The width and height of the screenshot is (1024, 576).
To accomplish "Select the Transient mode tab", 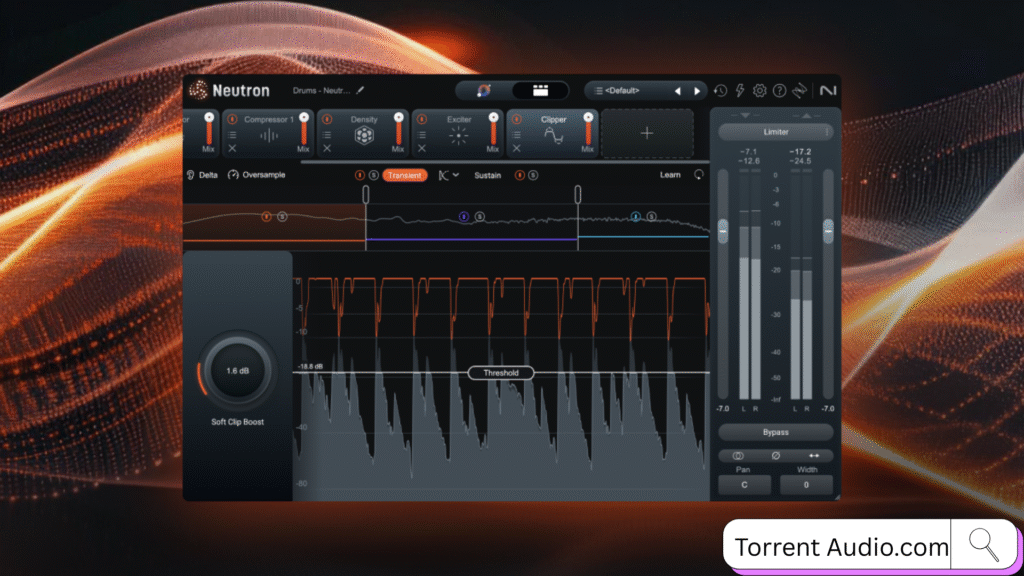I will 404,175.
